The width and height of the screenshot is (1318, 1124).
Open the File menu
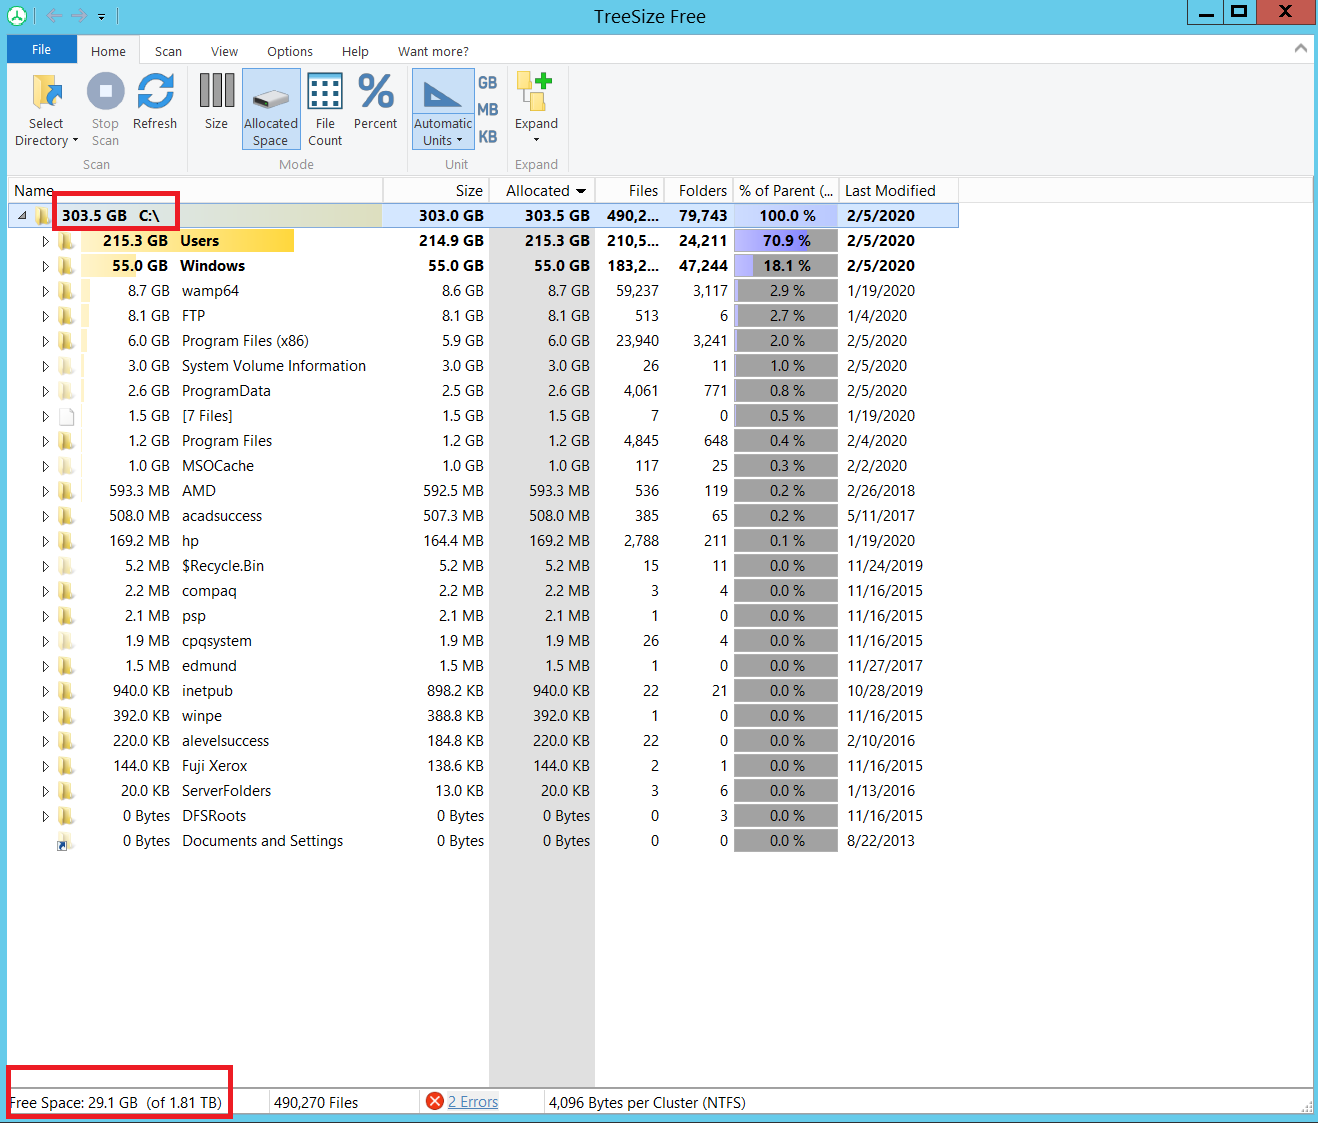(x=42, y=50)
